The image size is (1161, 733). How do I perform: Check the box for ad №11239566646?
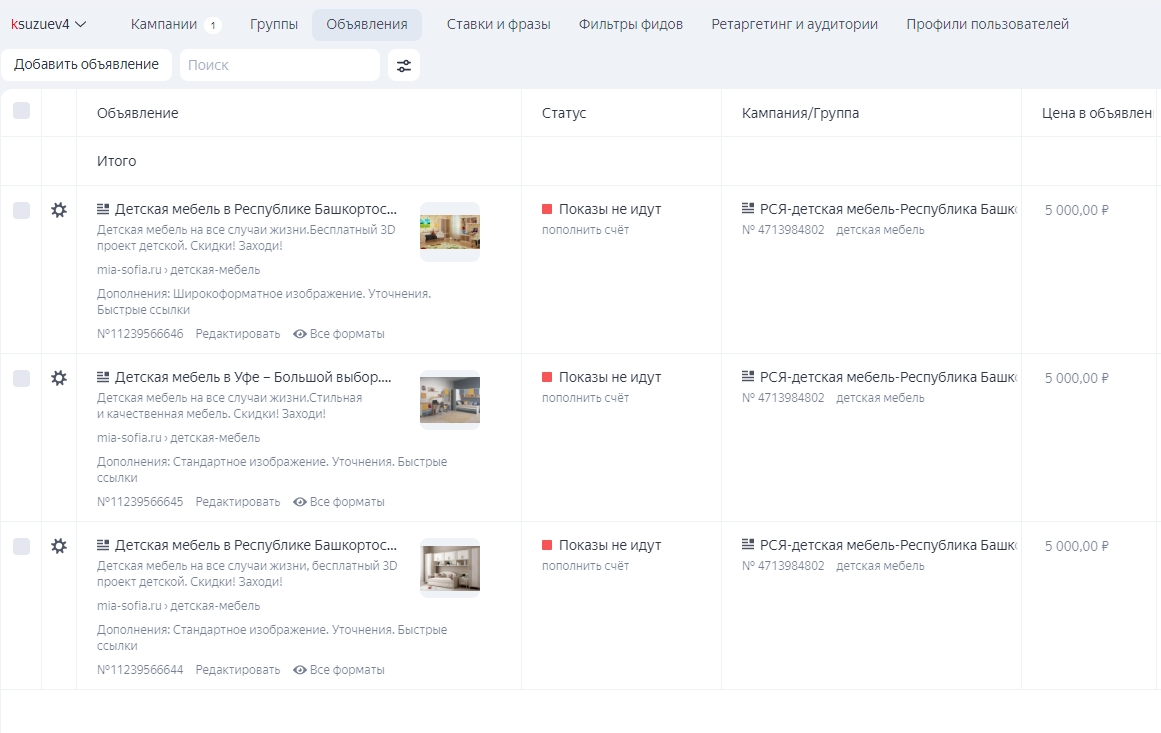21,210
